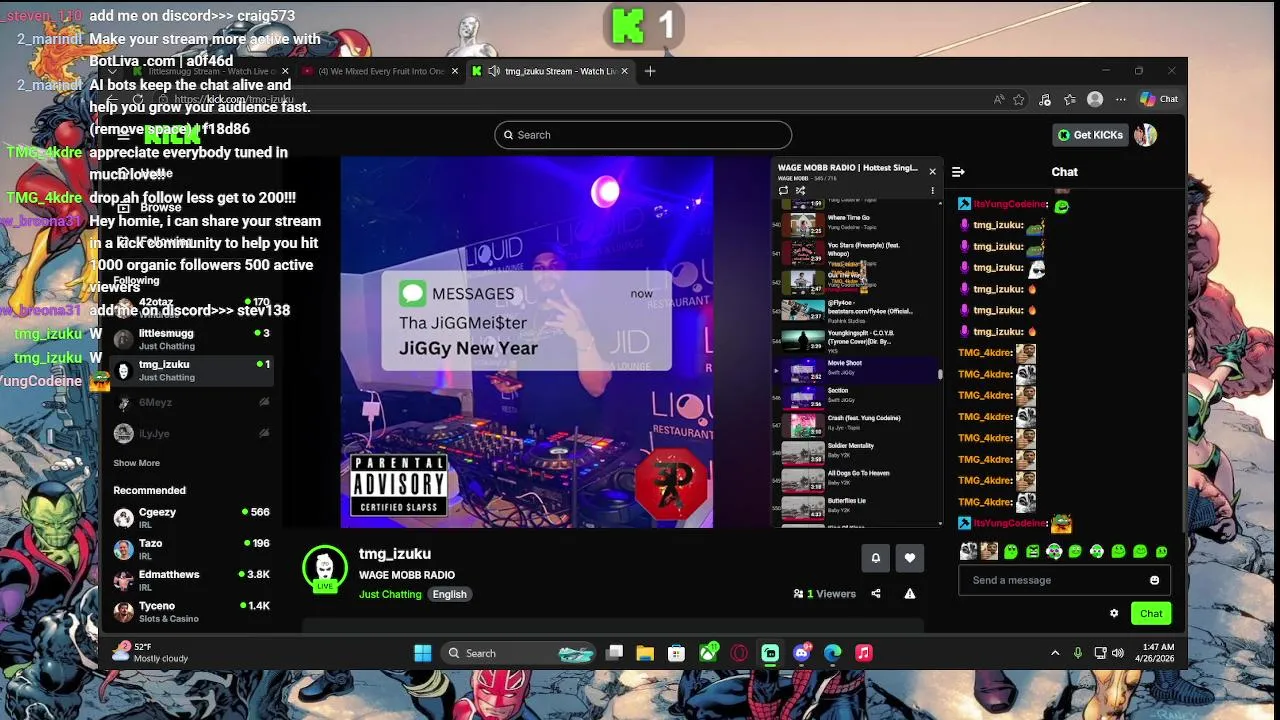Image resolution: width=1280 pixels, height=720 pixels.
Task: Open chat settings gear icon
Action: click(x=1114, y=614)
